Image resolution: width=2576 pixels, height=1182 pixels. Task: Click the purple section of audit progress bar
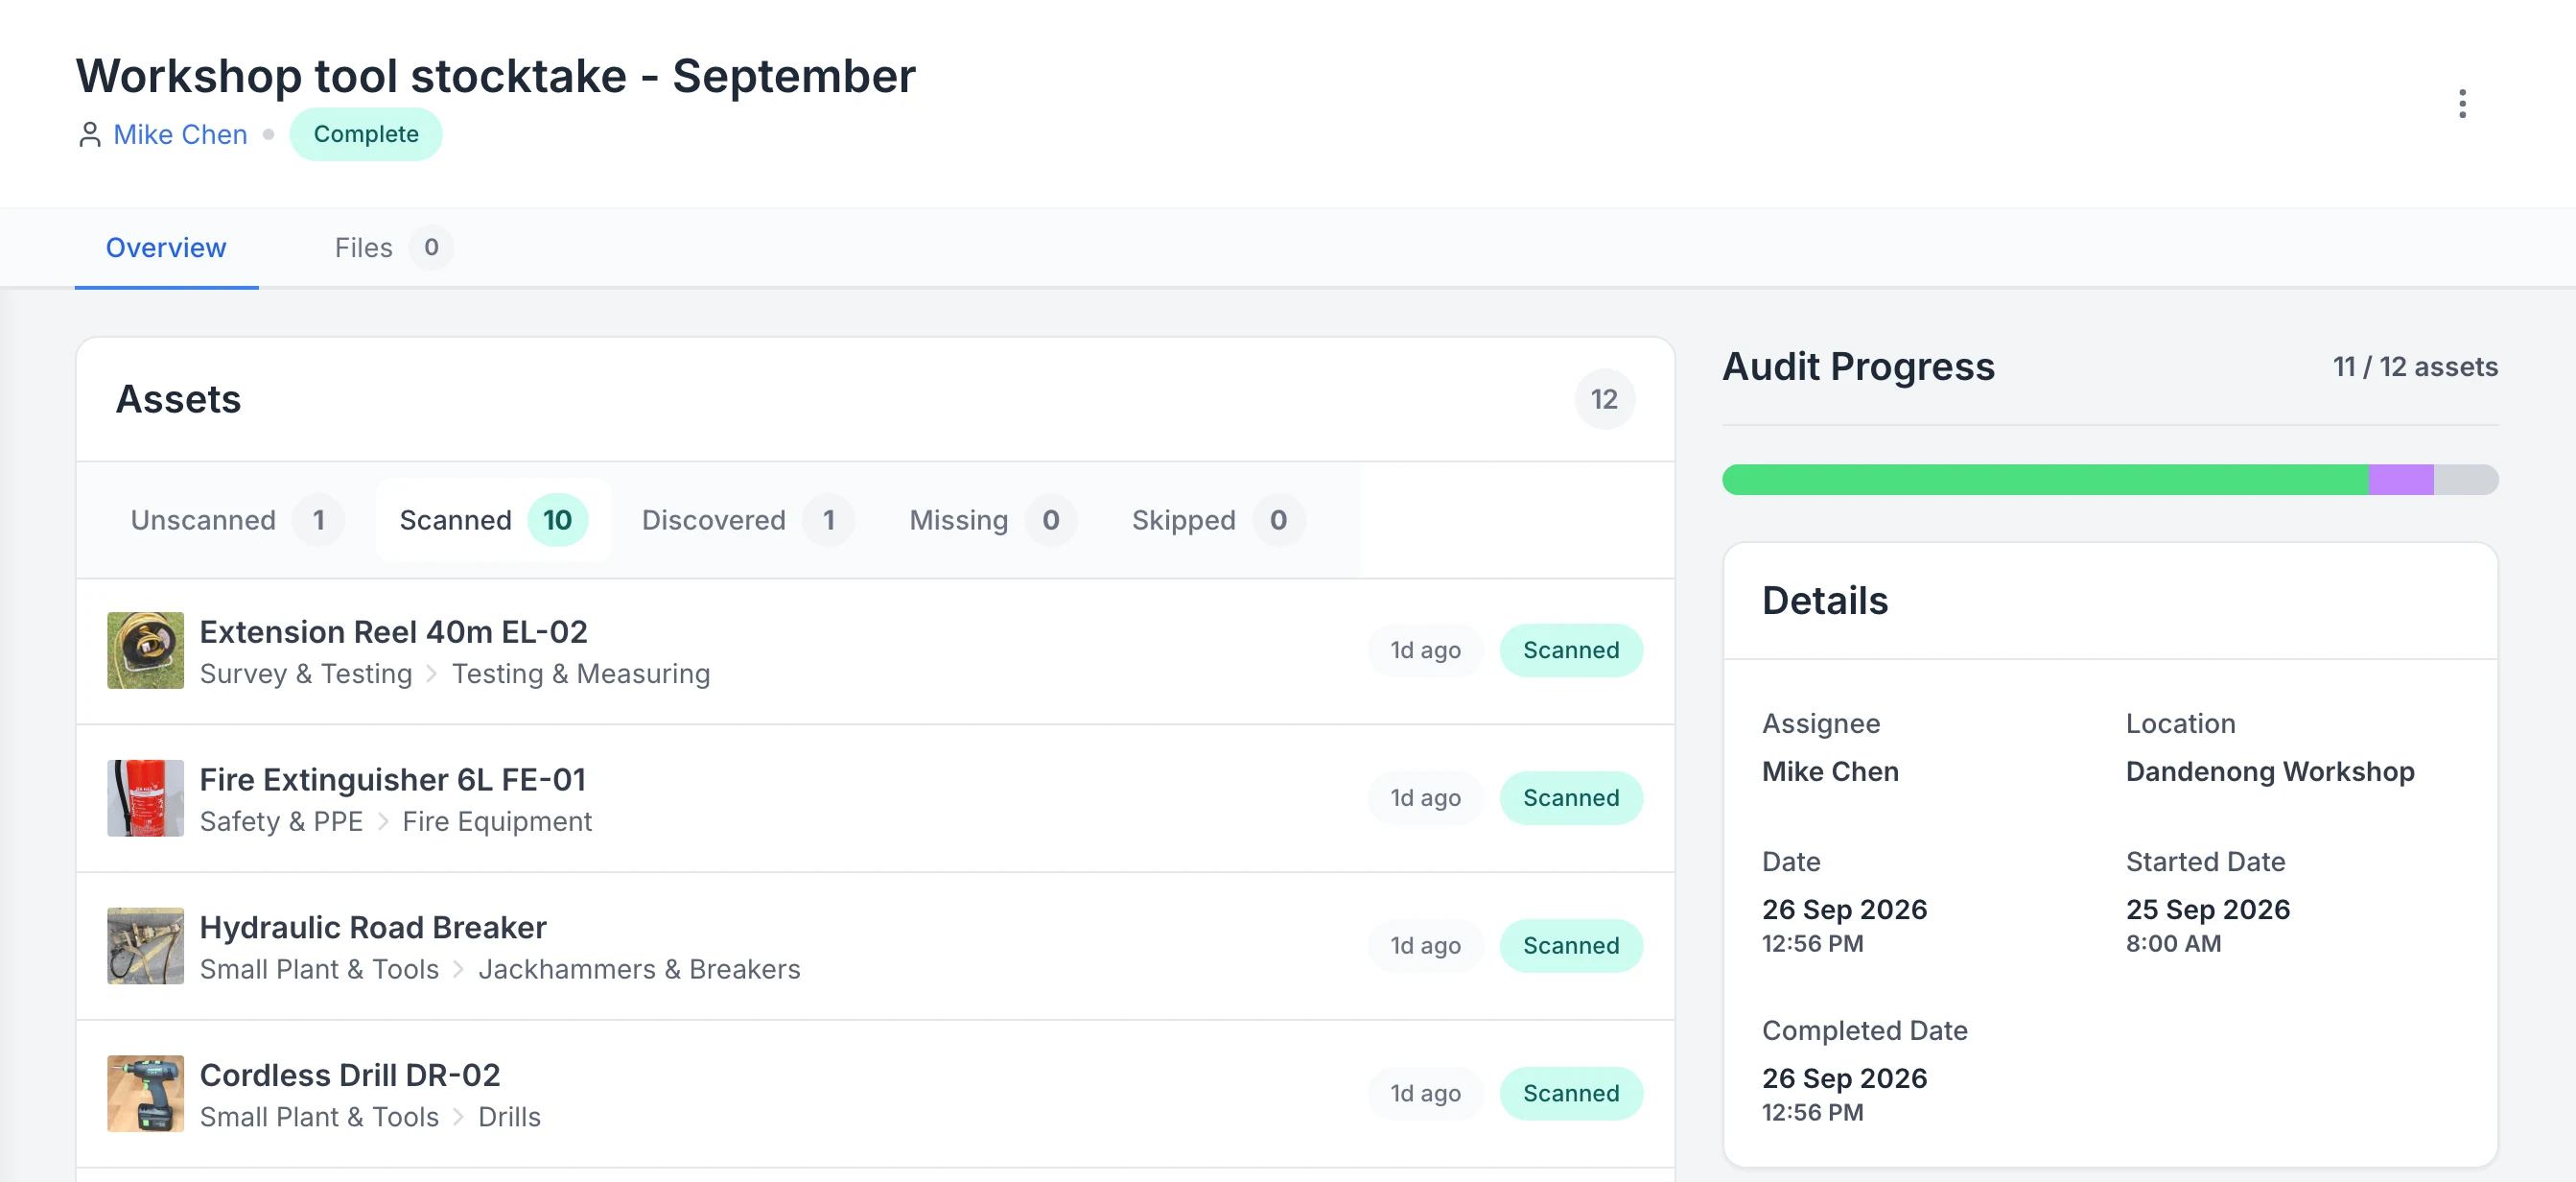pos(2401,480)
